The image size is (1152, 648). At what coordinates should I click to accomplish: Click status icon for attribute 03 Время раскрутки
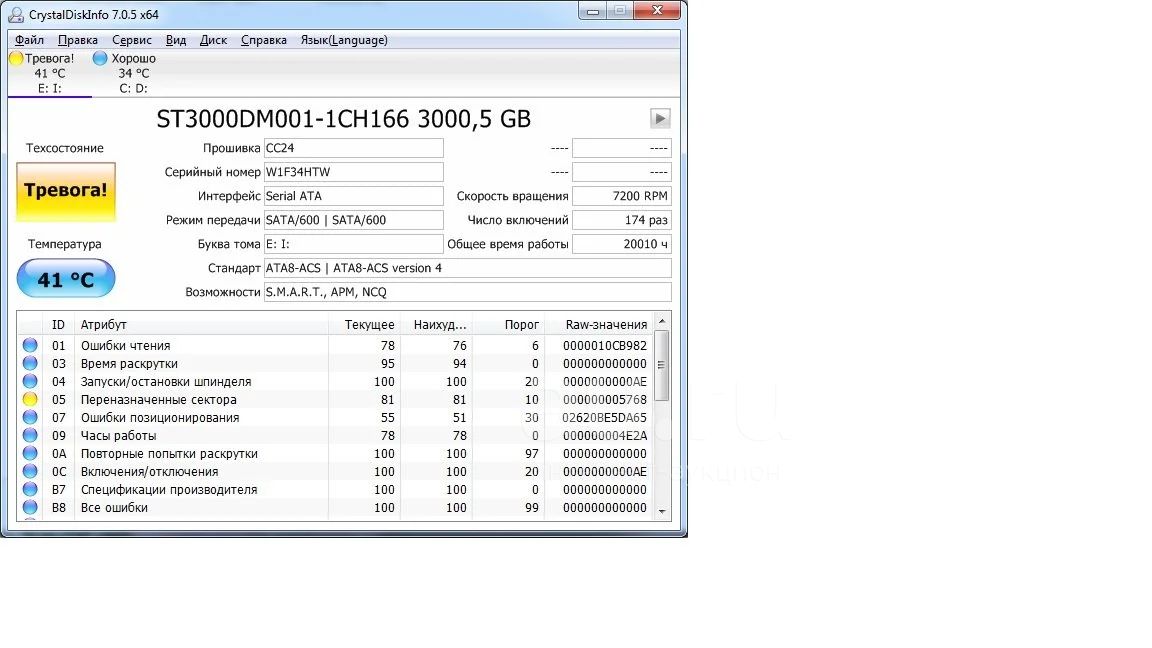pyautogui.click(x=29, y=363)
